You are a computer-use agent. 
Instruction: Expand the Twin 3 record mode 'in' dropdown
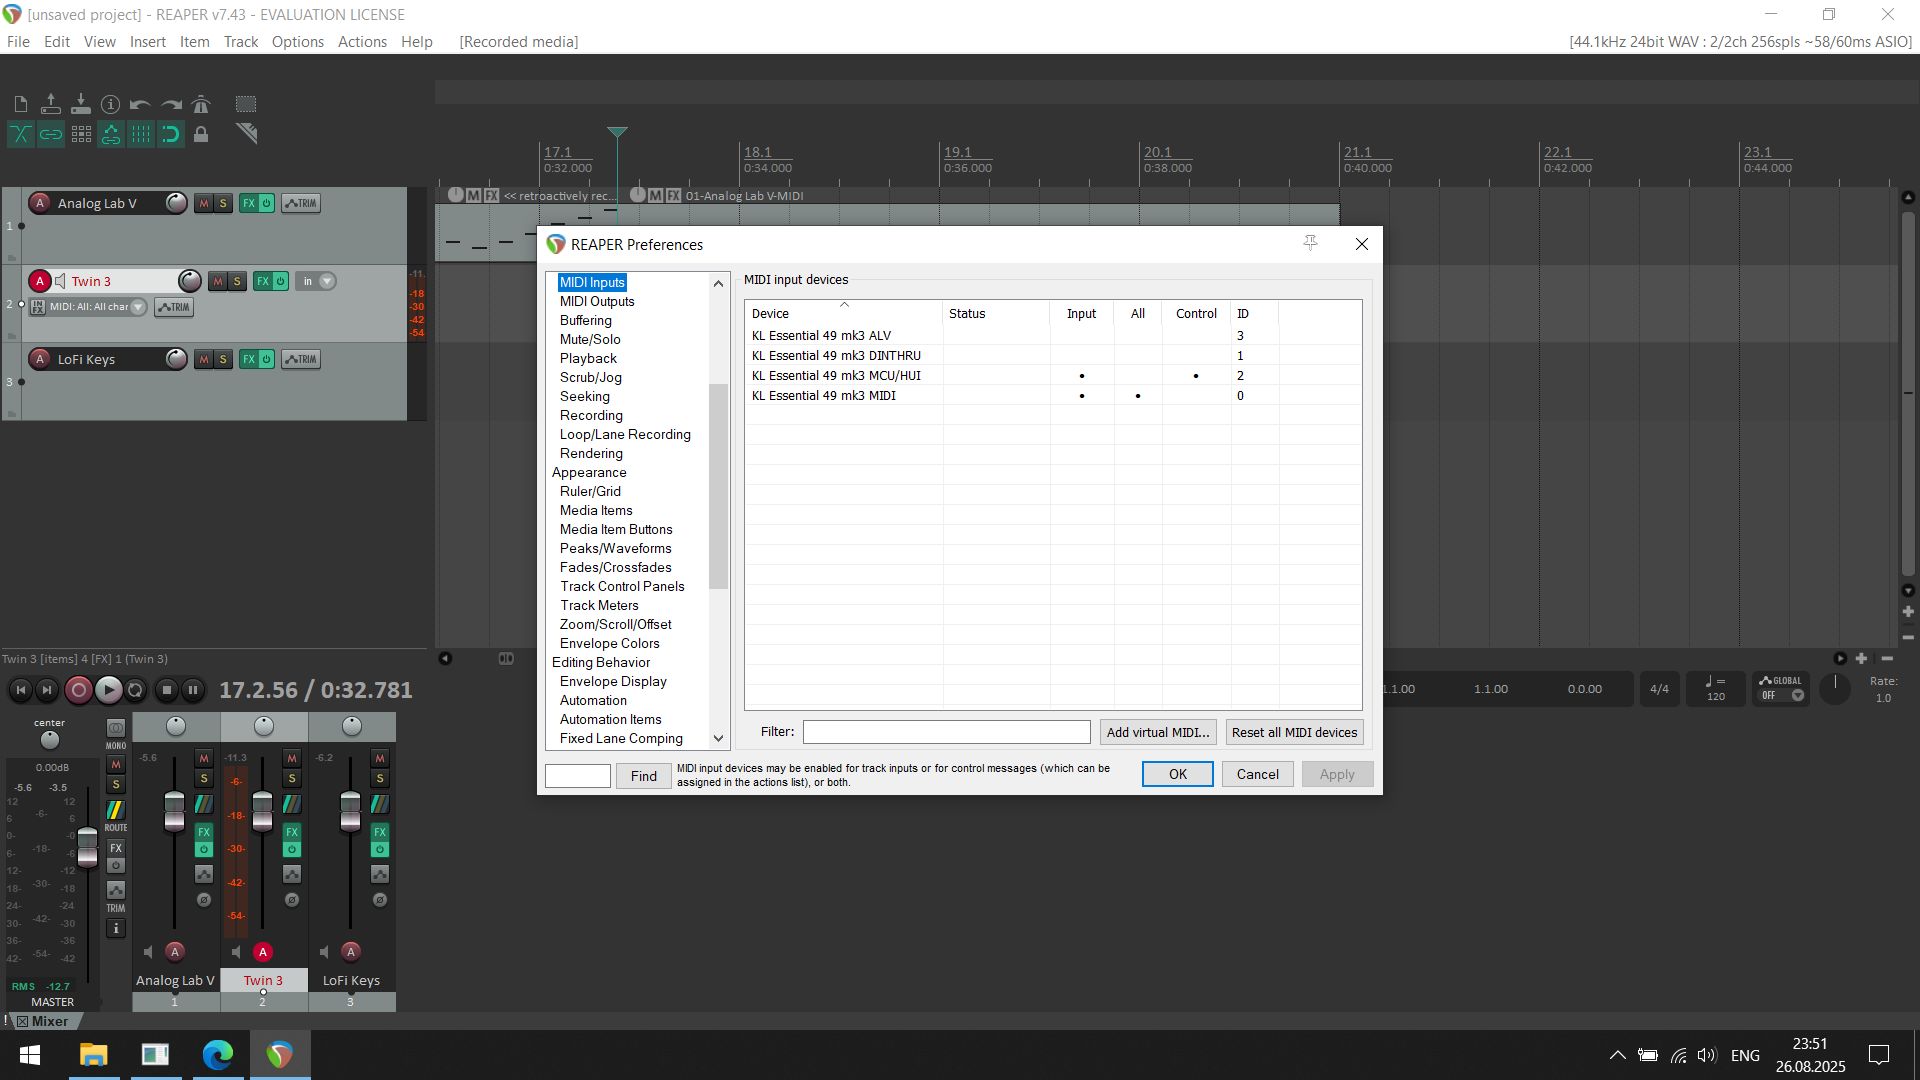(x=327, y=281)
